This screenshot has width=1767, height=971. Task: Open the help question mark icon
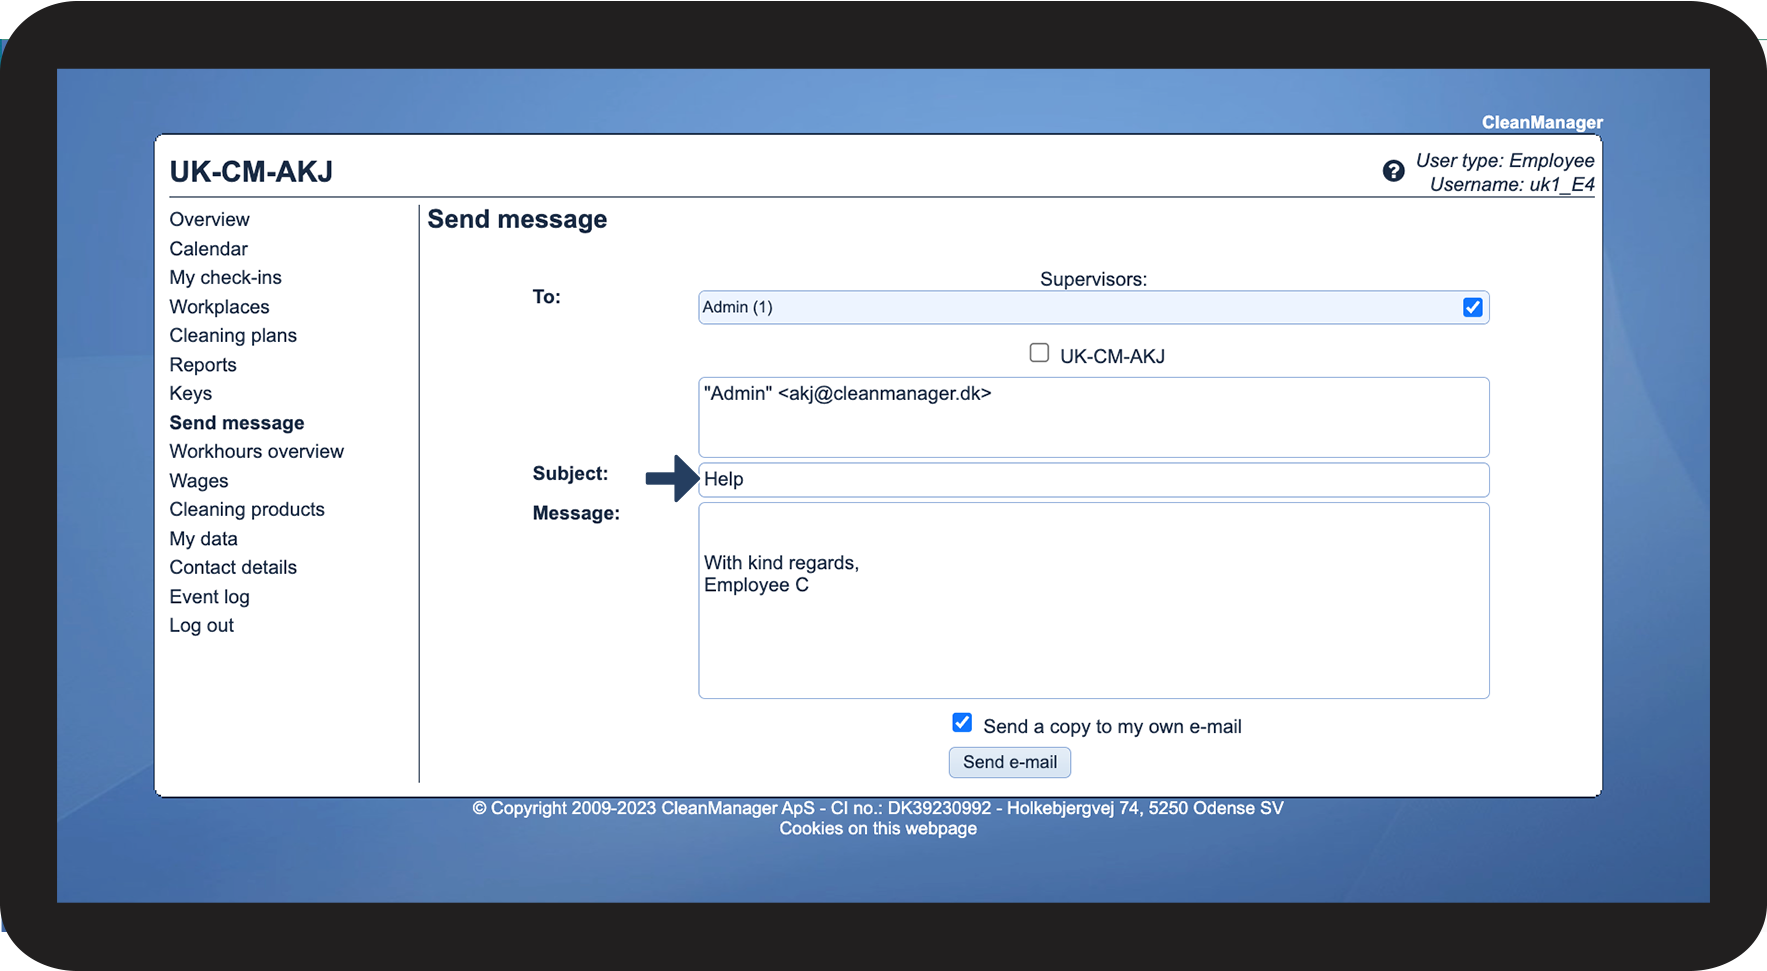click(x=1393, y=171)
